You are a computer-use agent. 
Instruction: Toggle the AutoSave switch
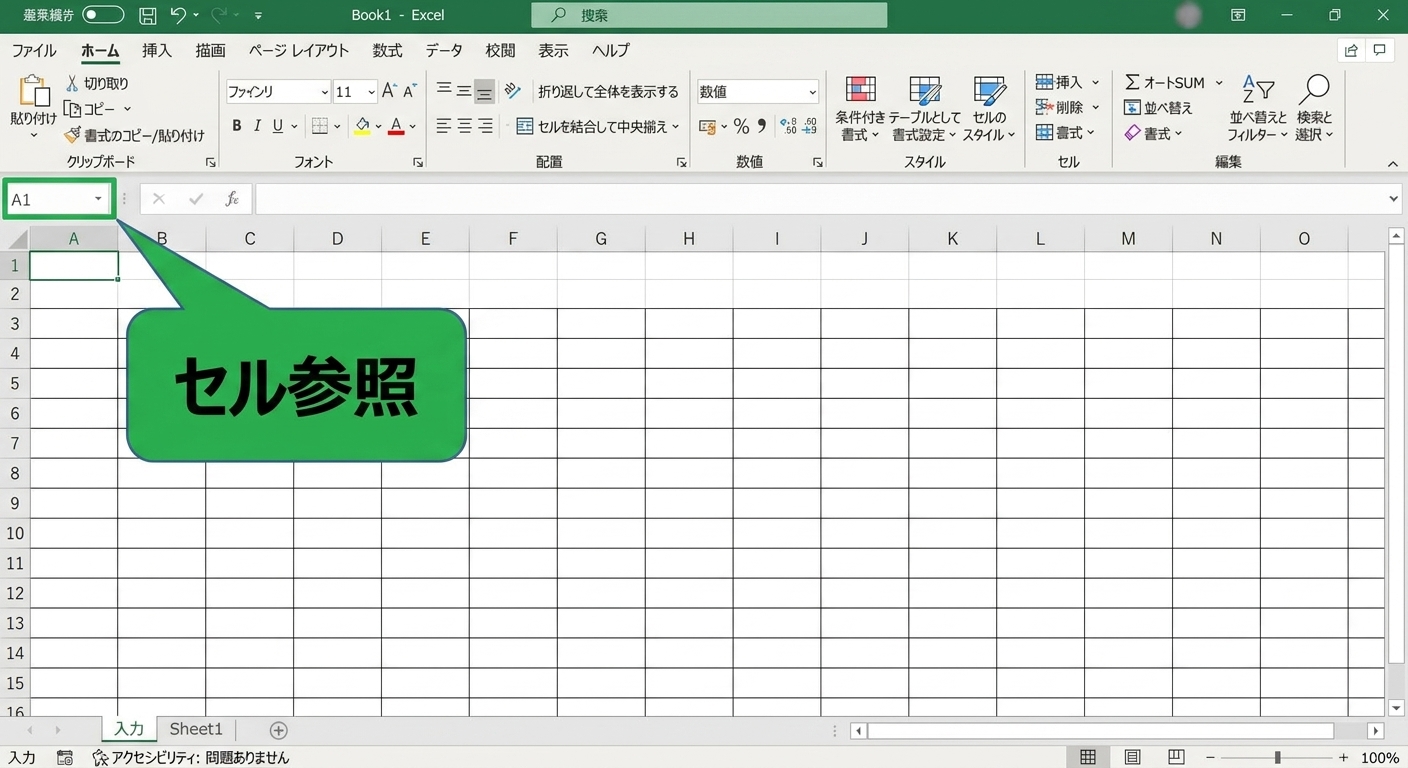(x=103, y=15)
